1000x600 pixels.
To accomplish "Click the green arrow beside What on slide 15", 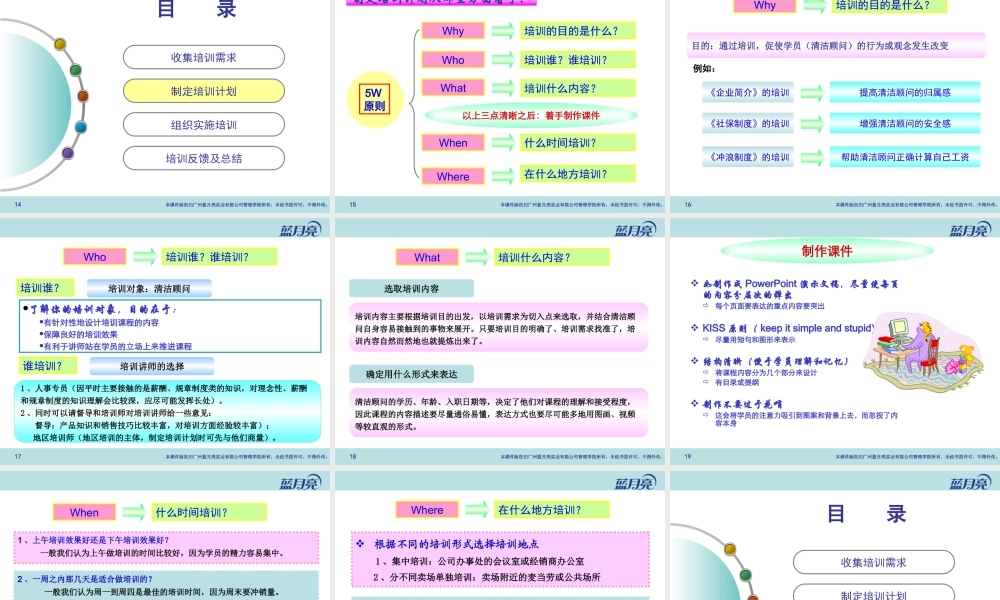I will click(503, 88).
